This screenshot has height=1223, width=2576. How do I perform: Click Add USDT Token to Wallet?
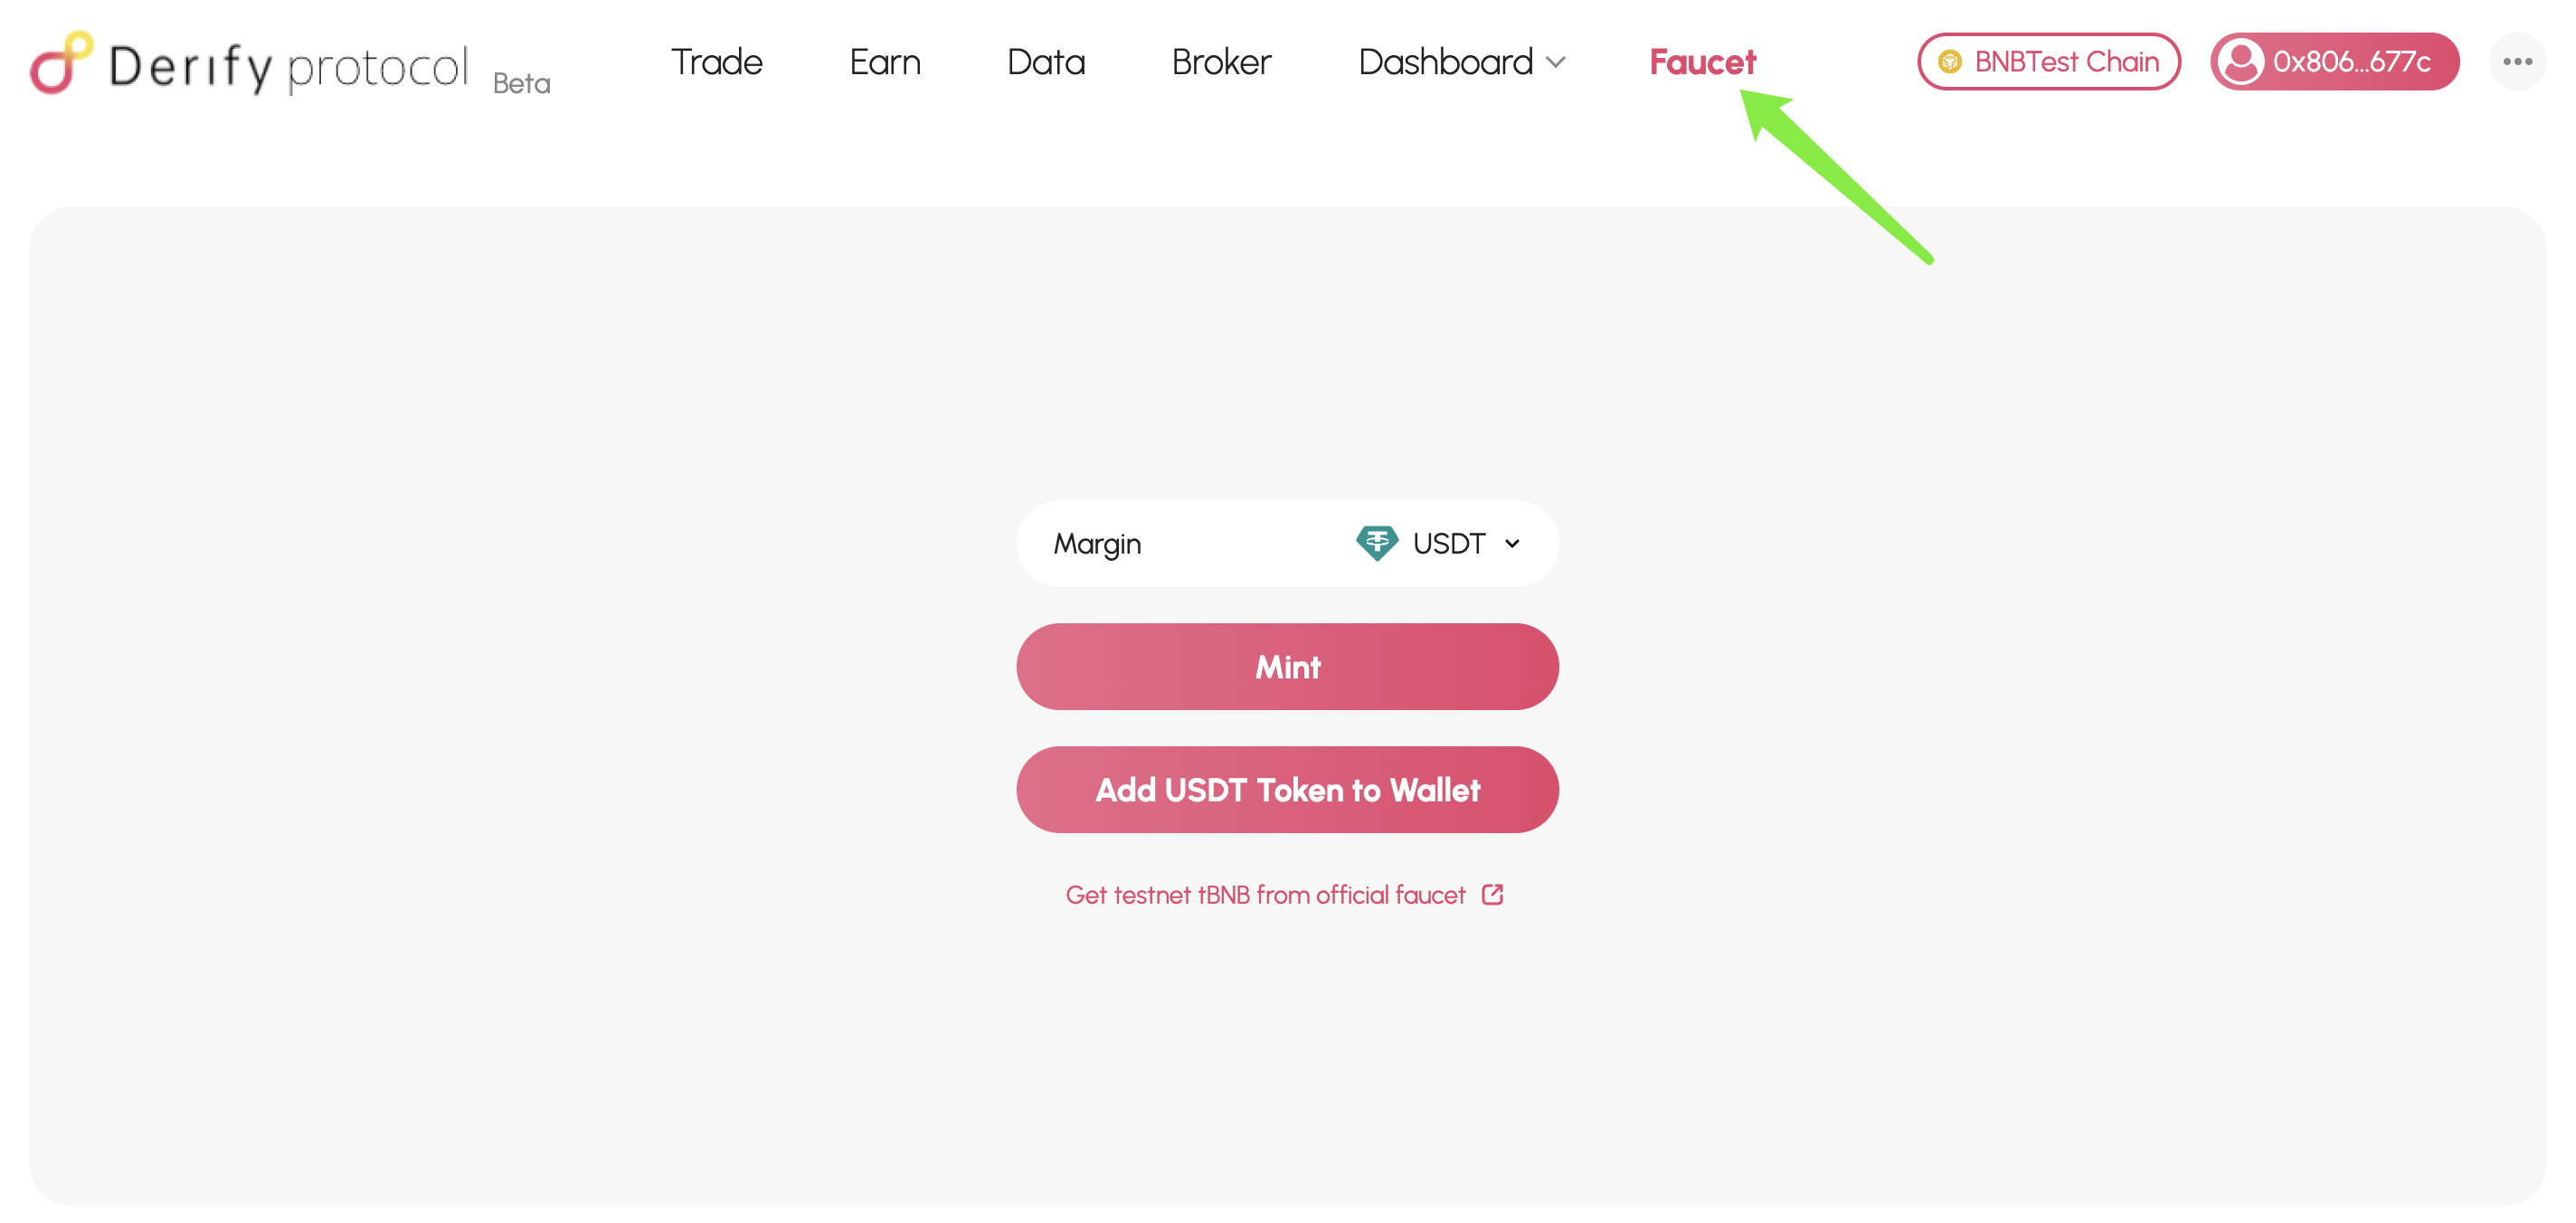point(1287,790)
